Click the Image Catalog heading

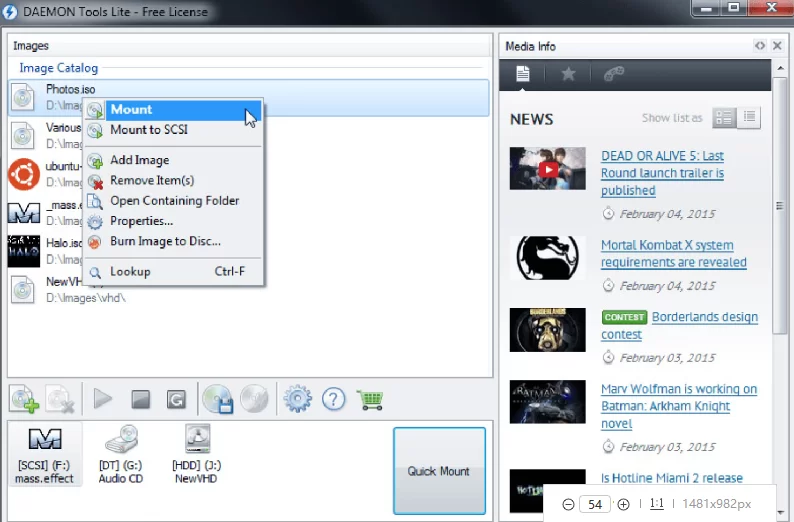[x=59, y=68]
